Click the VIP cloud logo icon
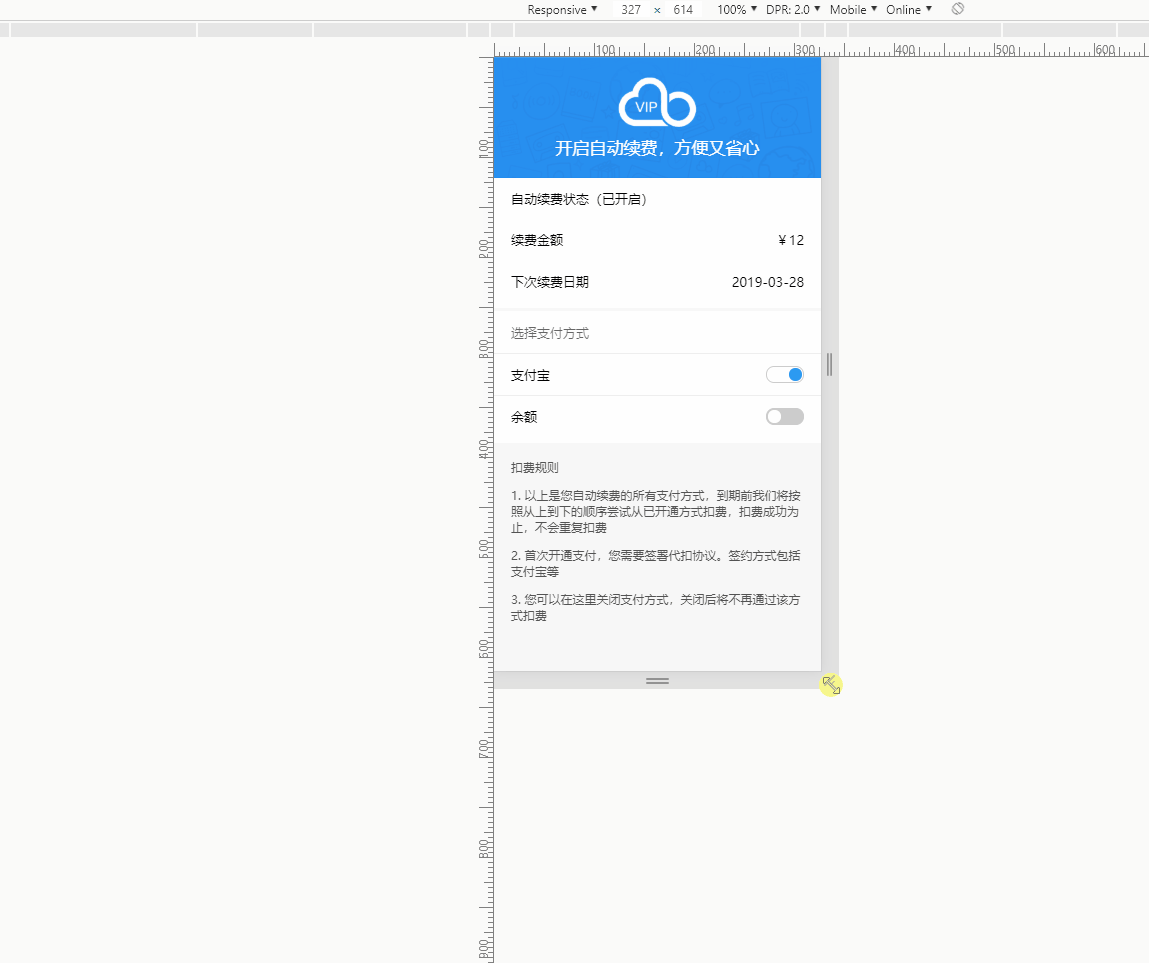The height and width of the screenshot is (963, 1149). coord(657,100)
